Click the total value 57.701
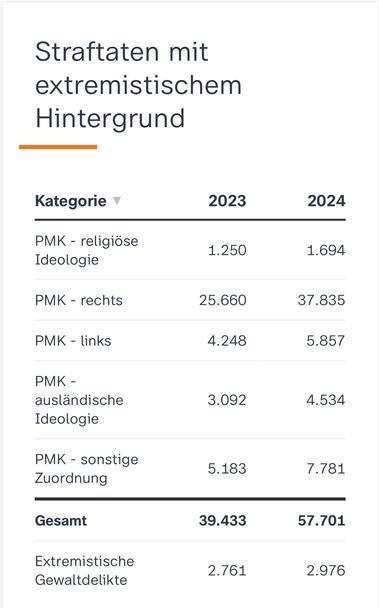The image size is (379, 608). (321, 520)
